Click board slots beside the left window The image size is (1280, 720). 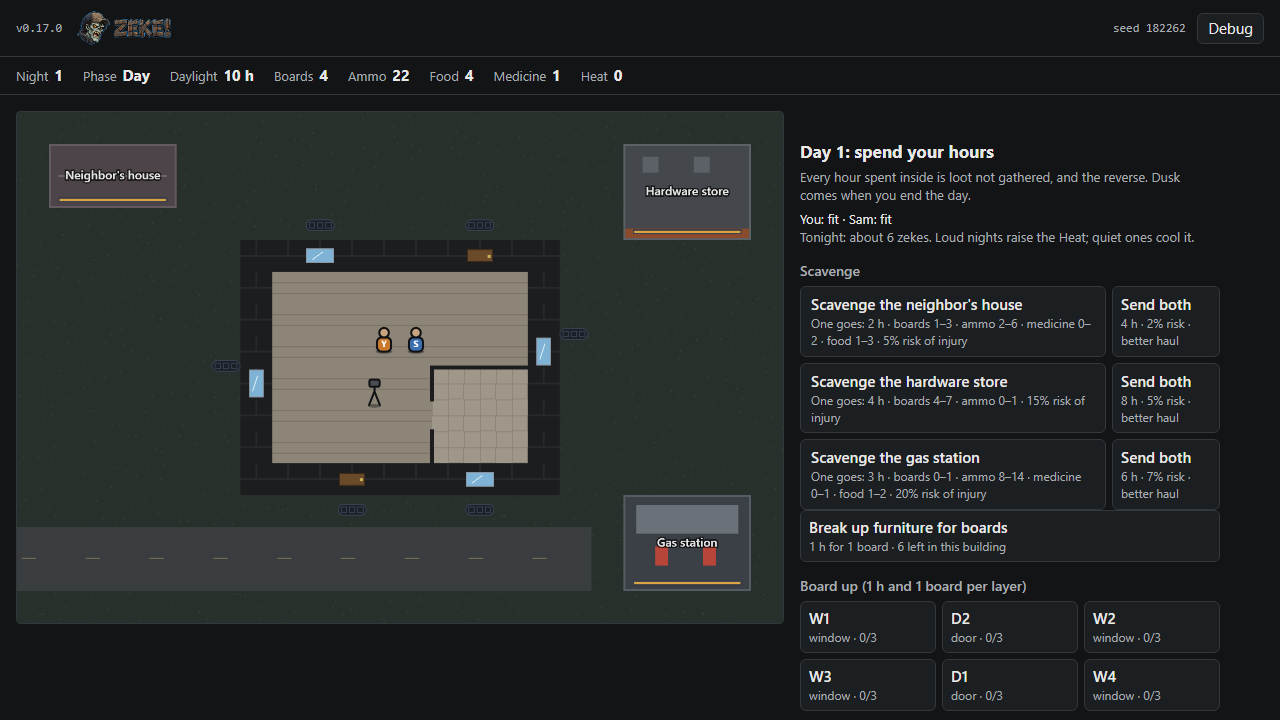(226, 366)
